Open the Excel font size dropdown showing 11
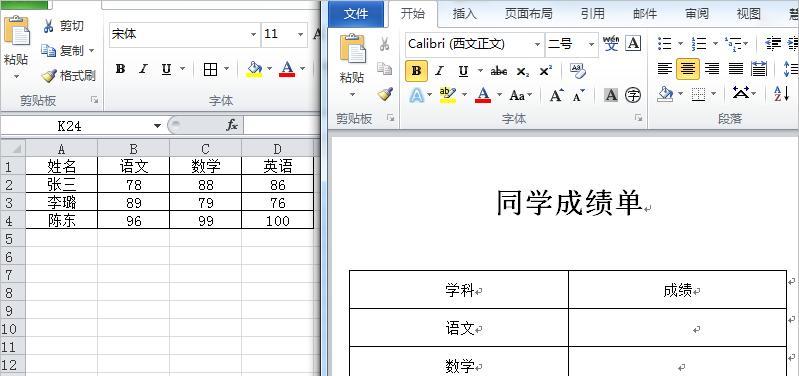This screenshot has height=376, width=799. tap(301, 35)
